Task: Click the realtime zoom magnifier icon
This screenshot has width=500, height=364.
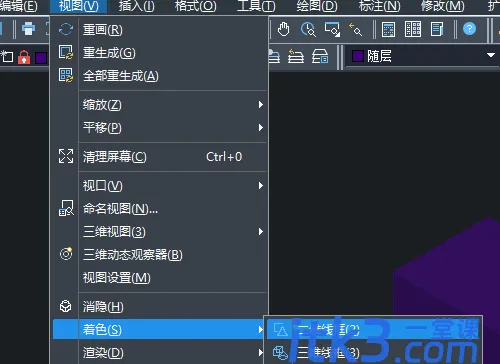Action: coord(308,29)
